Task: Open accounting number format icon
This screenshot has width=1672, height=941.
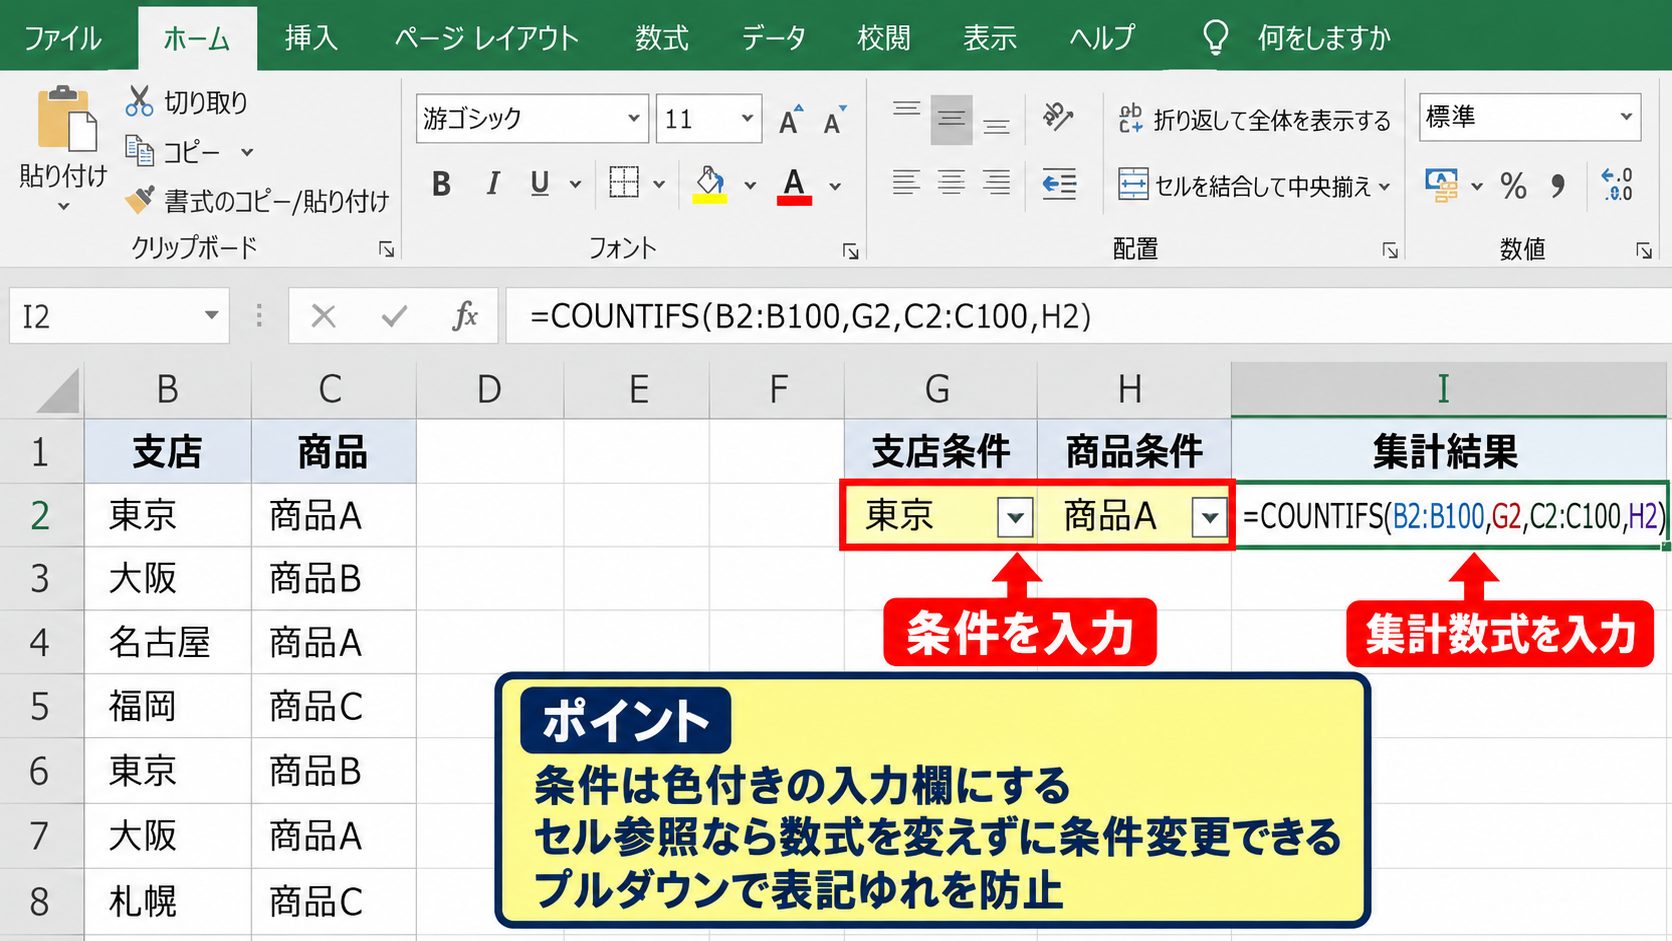Action: click(1441, 185)
